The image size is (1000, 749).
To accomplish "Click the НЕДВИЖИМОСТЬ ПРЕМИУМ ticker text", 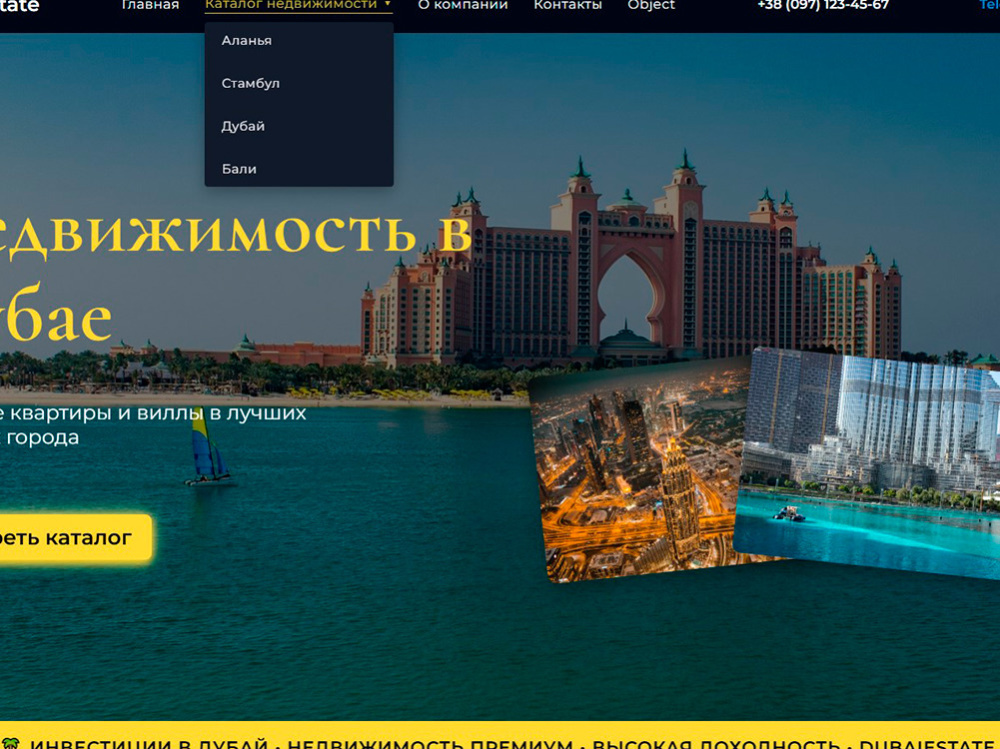I will [x=430, y=745].
